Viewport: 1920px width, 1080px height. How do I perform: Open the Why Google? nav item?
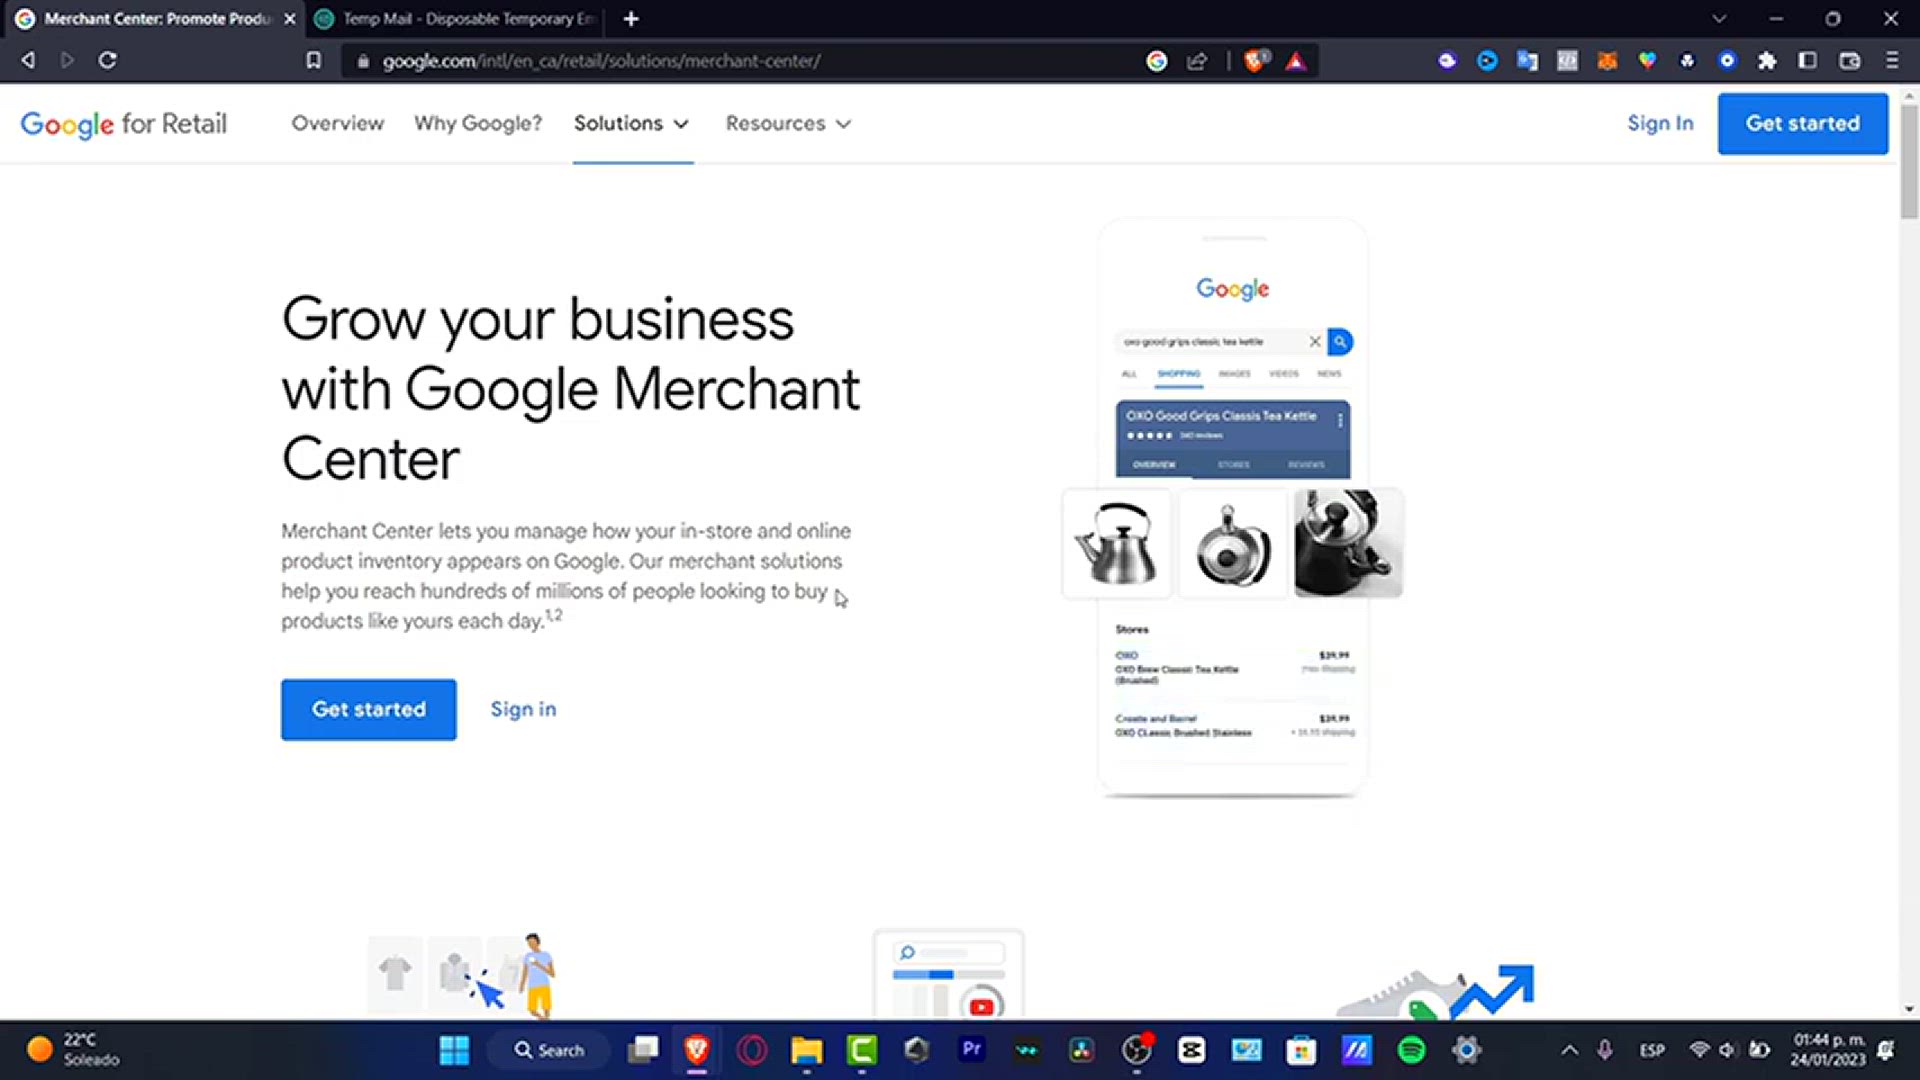478,123
